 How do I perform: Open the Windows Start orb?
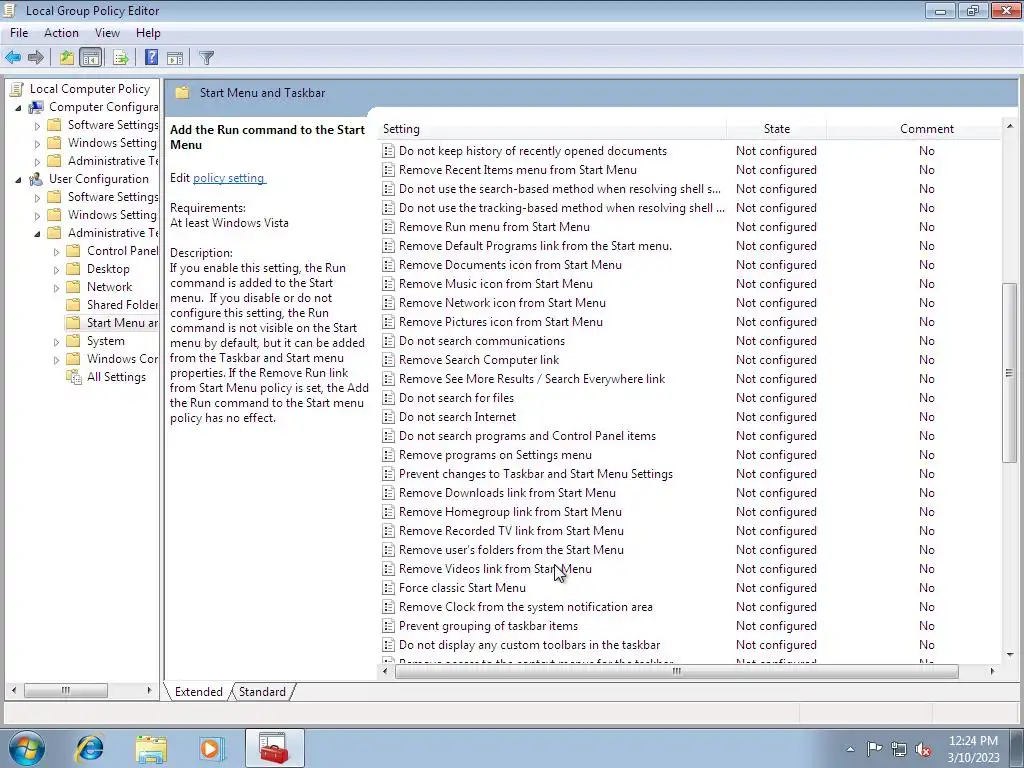point(27,748)
